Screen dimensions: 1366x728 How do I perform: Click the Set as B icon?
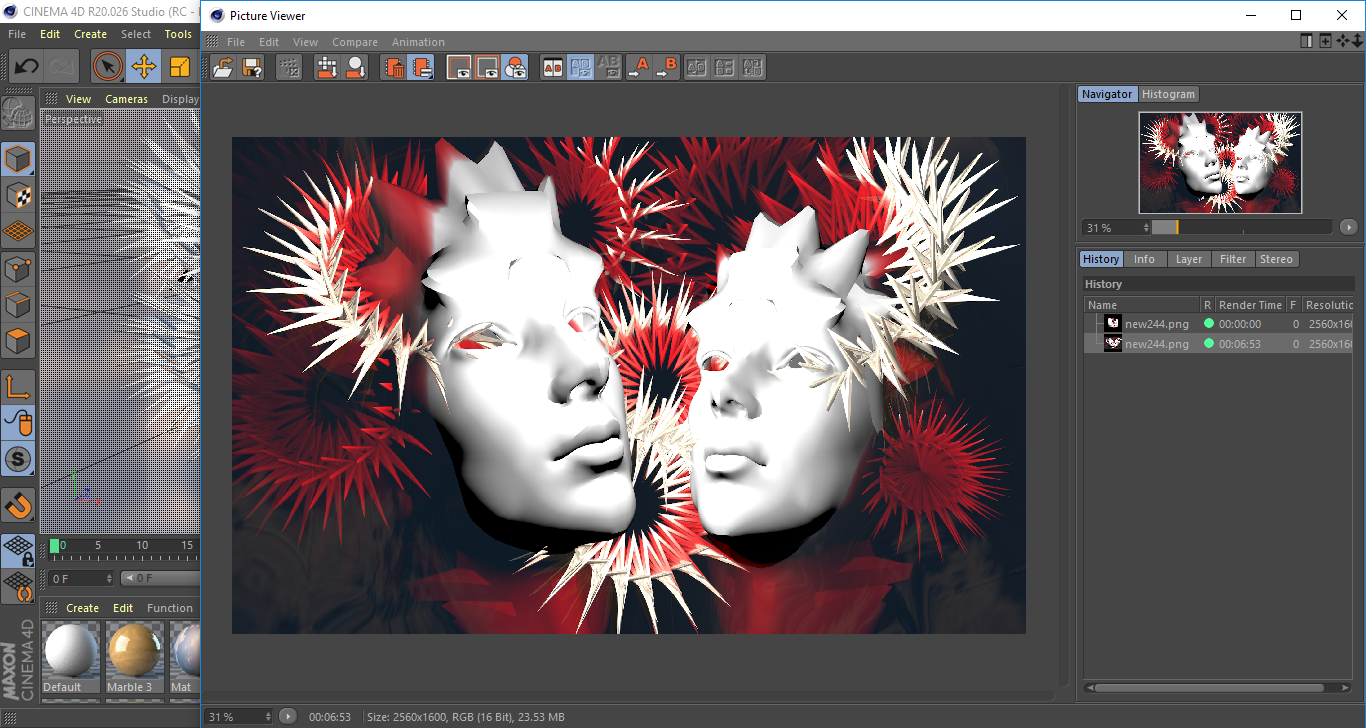666,67
